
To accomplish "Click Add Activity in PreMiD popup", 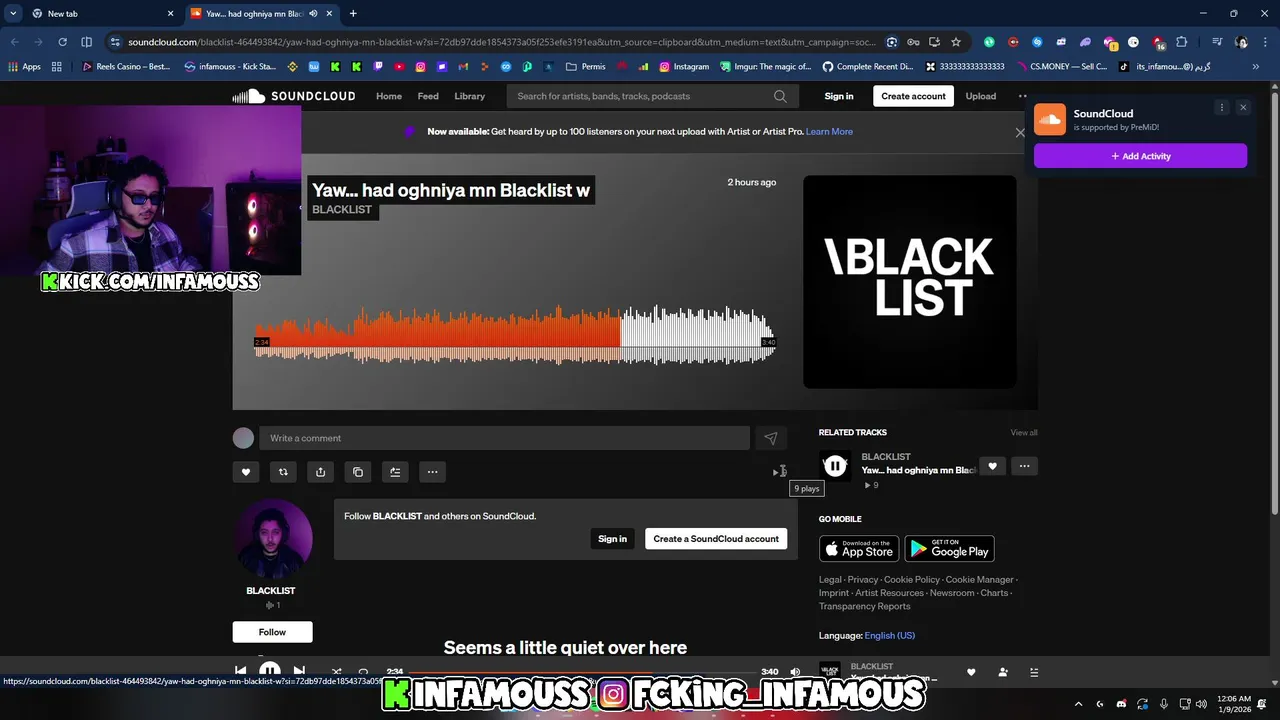I will (1140, 156).
